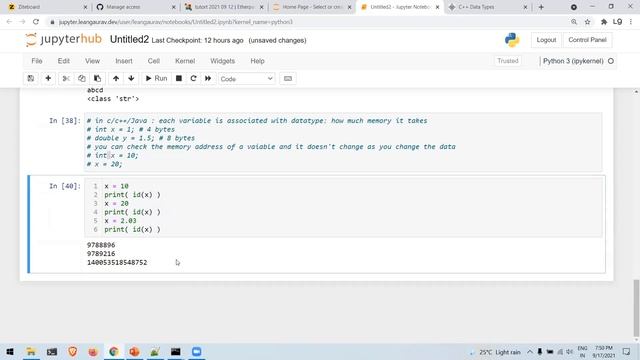Open the Chrome three-dot menu

[x=631, y=22]
